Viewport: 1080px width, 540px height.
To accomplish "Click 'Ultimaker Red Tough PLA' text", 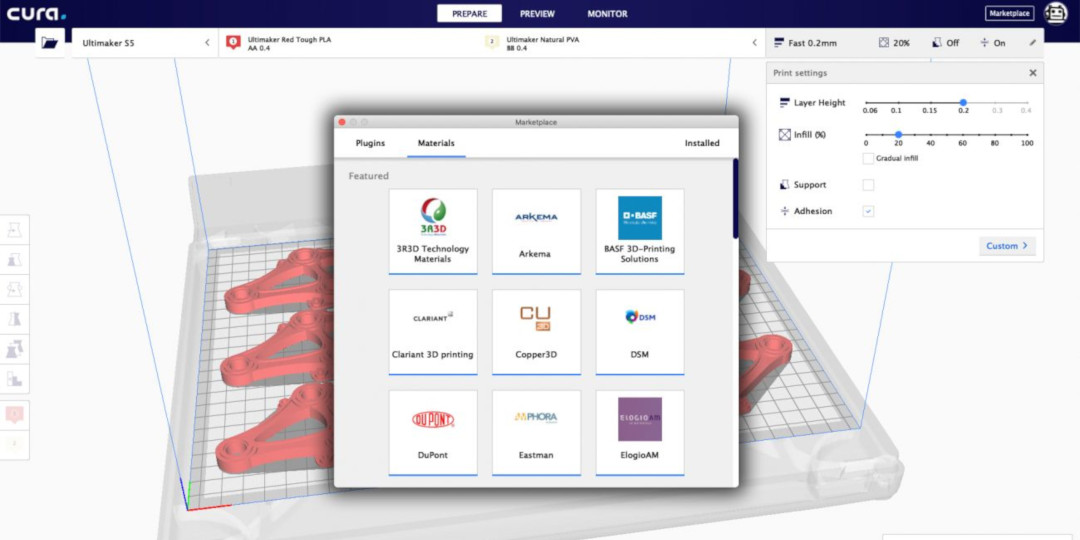I will pyautogui.click(x=289, y=39).
